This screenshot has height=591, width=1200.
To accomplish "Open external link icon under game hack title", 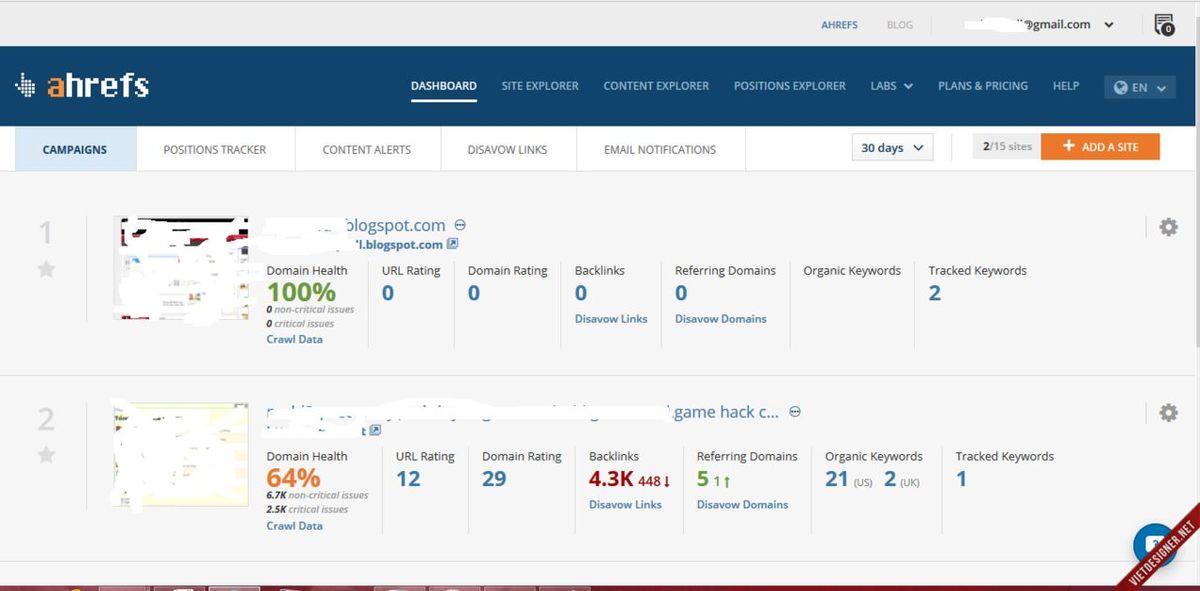I will (375, 430).
